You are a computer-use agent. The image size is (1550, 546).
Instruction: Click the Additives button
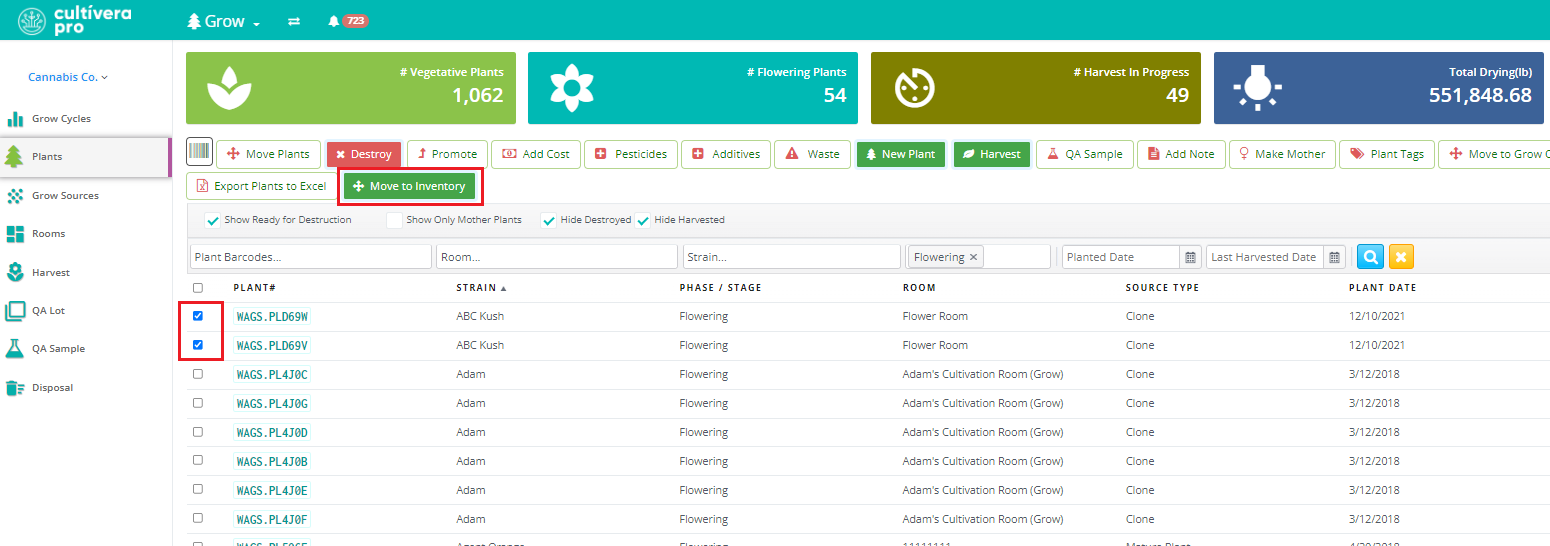726,154
